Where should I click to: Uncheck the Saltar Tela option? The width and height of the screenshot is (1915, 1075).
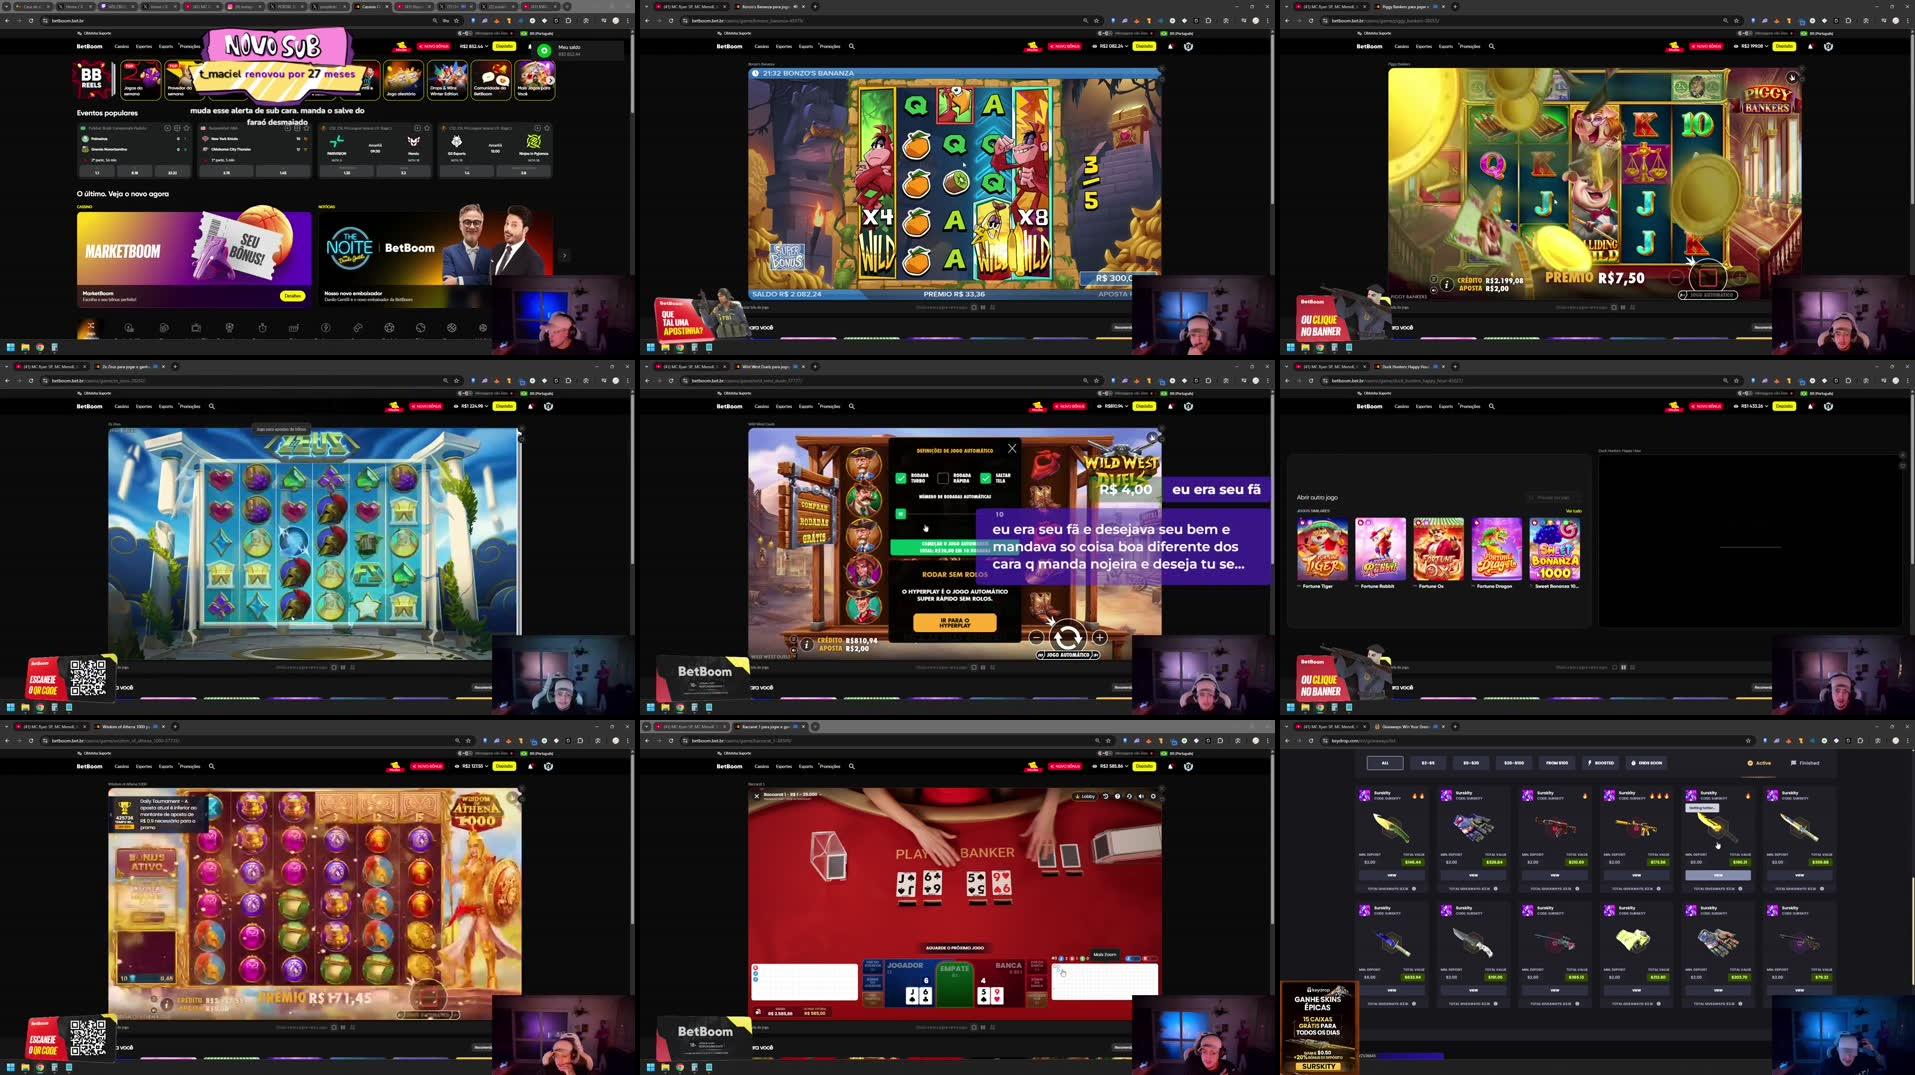(x=986, y=478)
